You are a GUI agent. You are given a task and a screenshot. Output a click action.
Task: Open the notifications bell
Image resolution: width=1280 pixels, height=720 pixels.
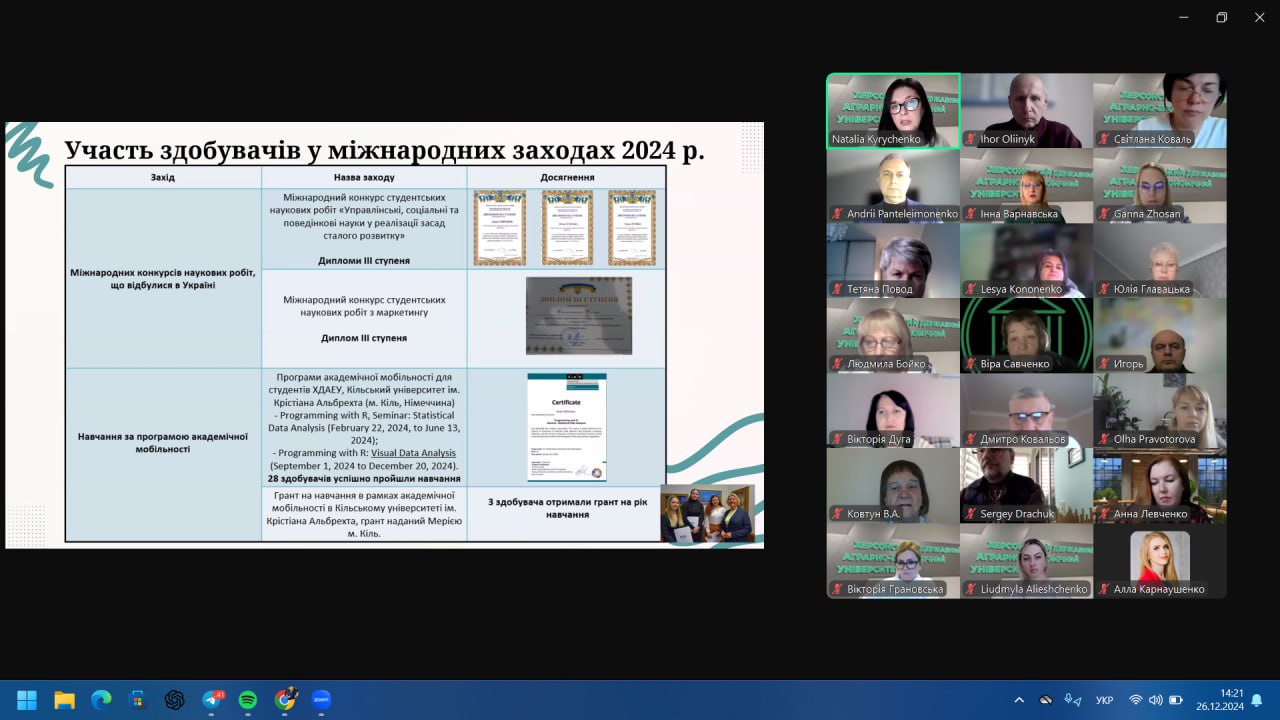click(x=1257, y=700)
